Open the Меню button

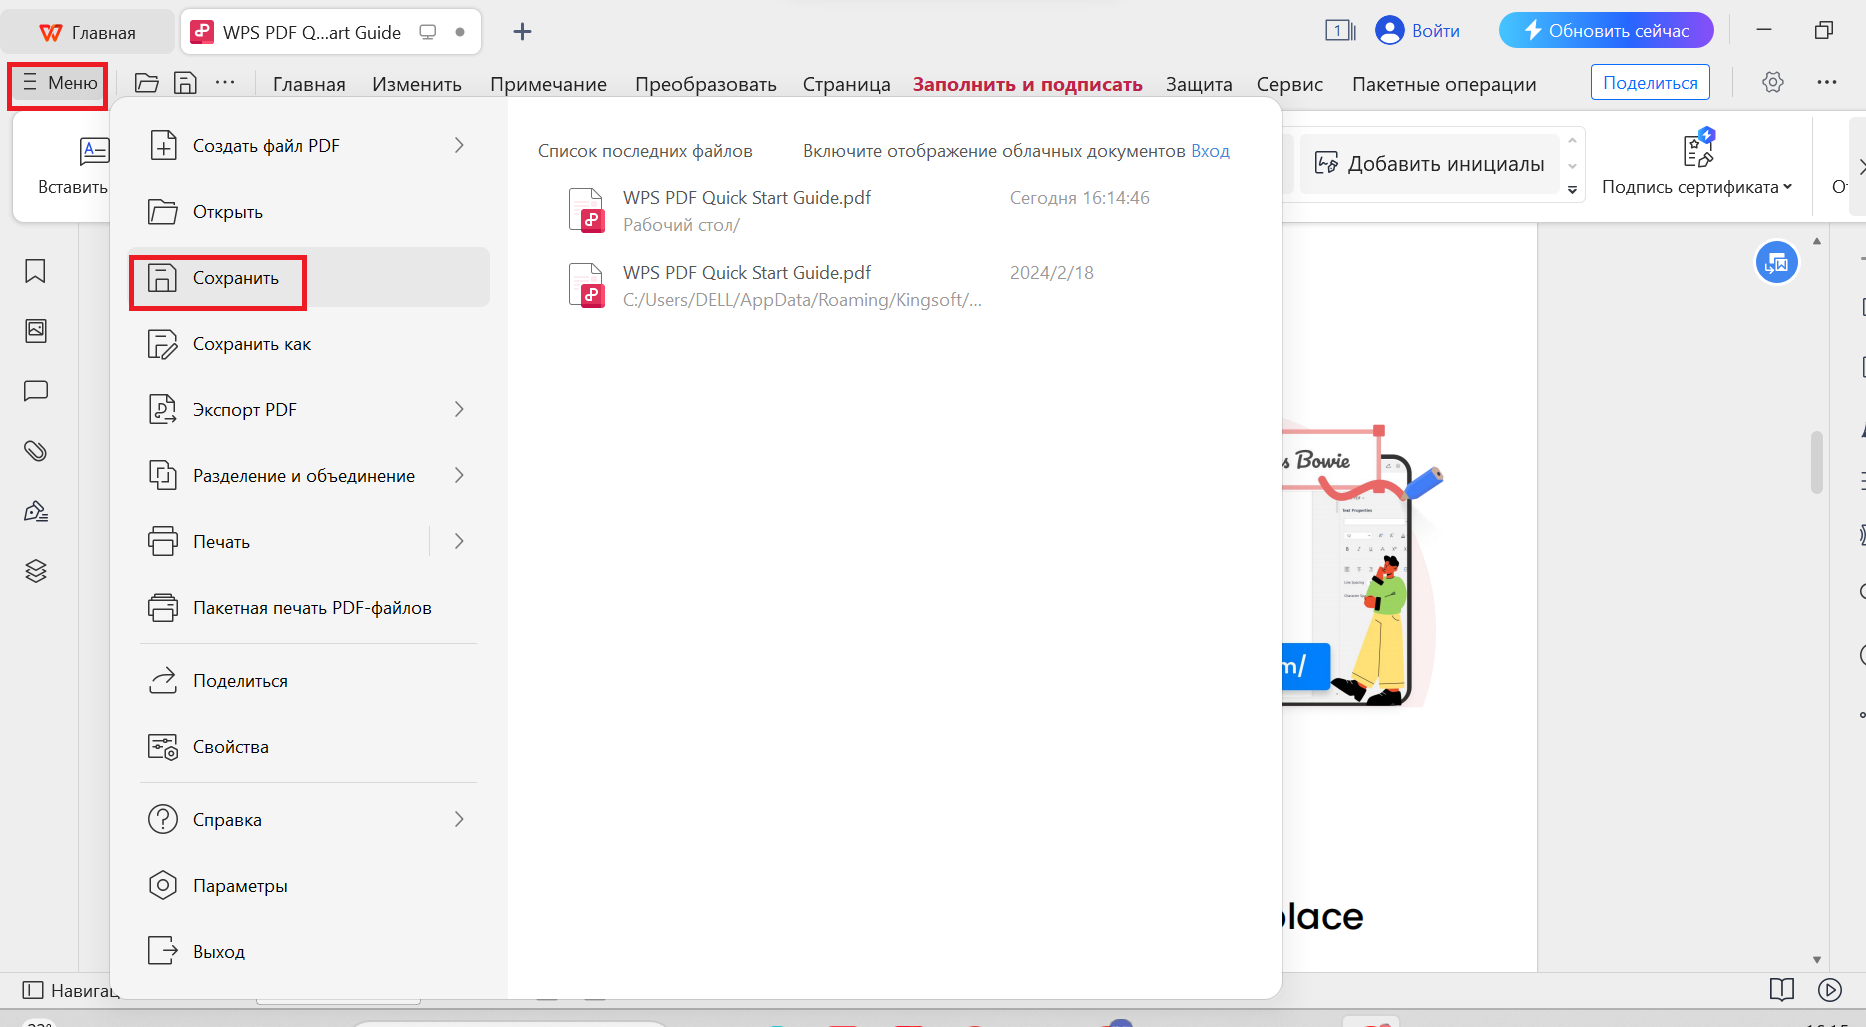click(x=59, y=83)
